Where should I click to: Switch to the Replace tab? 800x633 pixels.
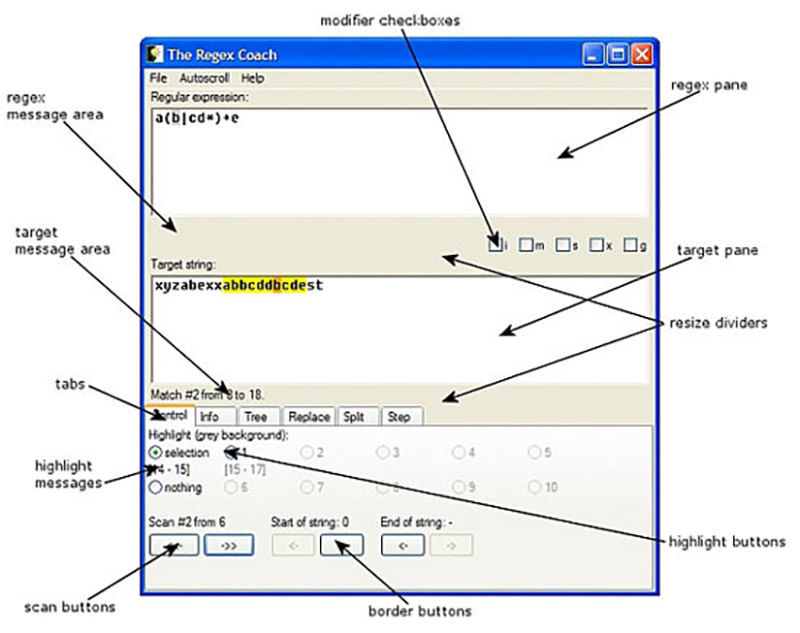click(x=309, y=417)
